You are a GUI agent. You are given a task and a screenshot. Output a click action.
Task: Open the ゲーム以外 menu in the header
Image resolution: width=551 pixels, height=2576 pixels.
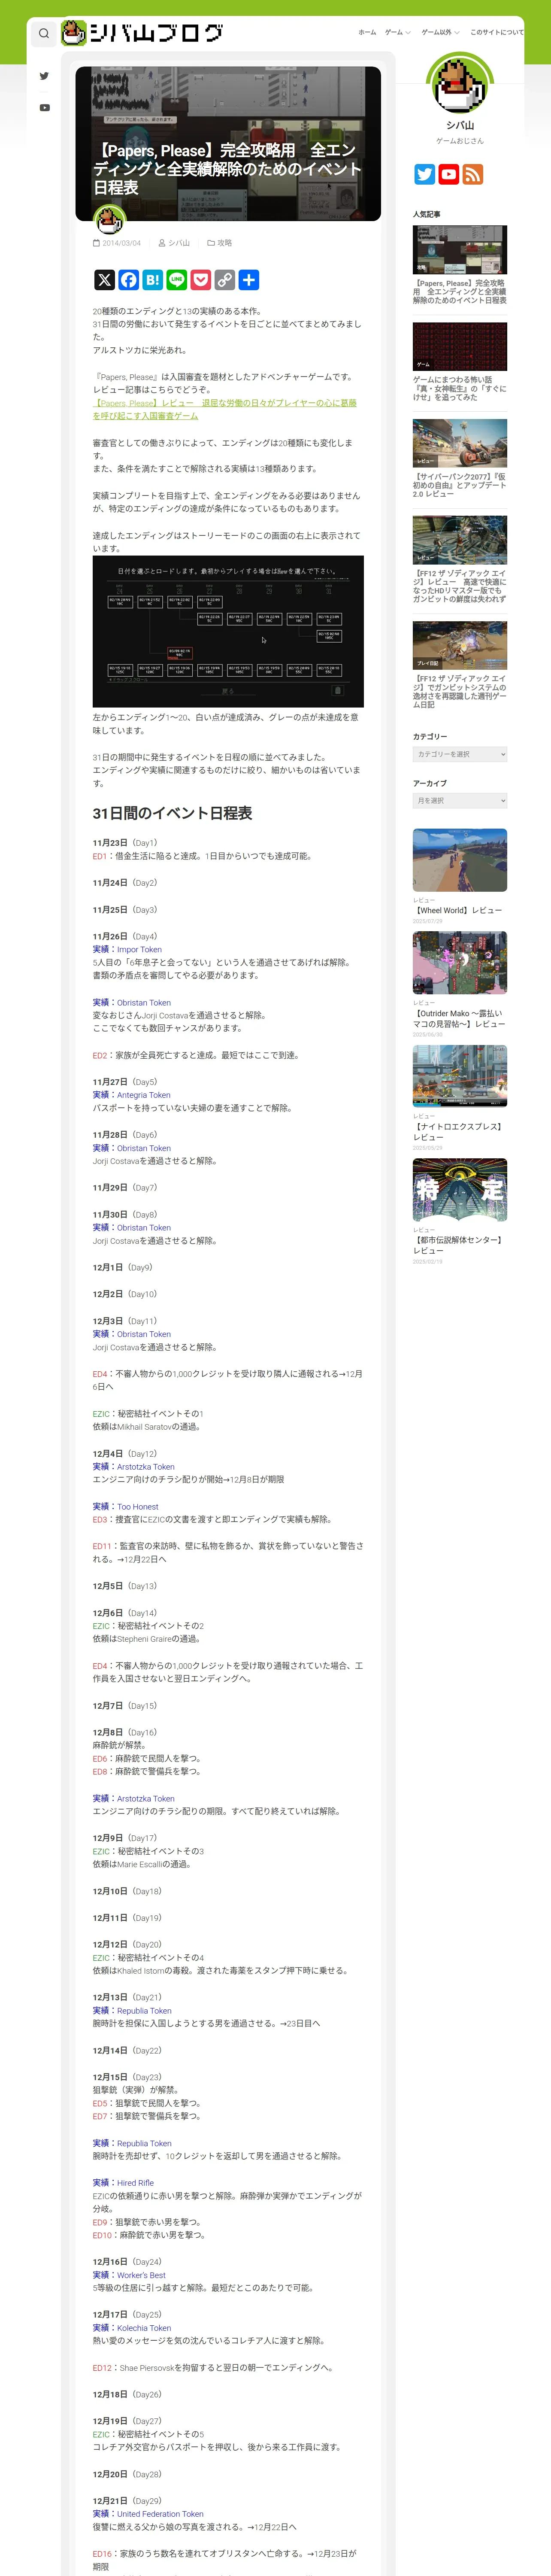(436, 32)
